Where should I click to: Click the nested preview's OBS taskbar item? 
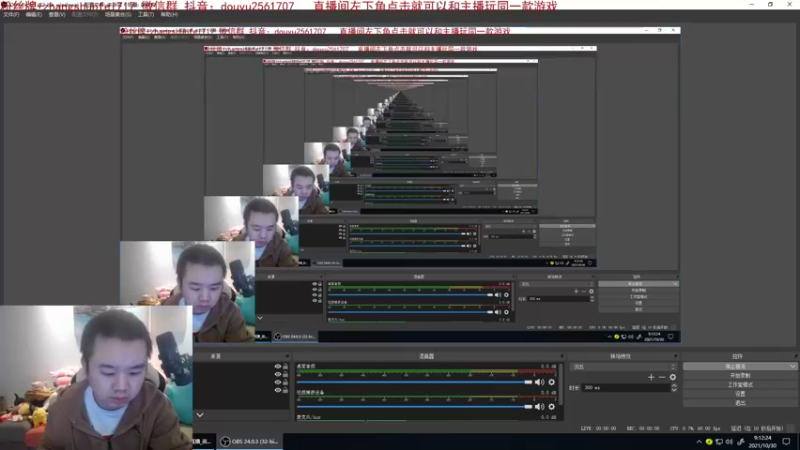(295, 336)
